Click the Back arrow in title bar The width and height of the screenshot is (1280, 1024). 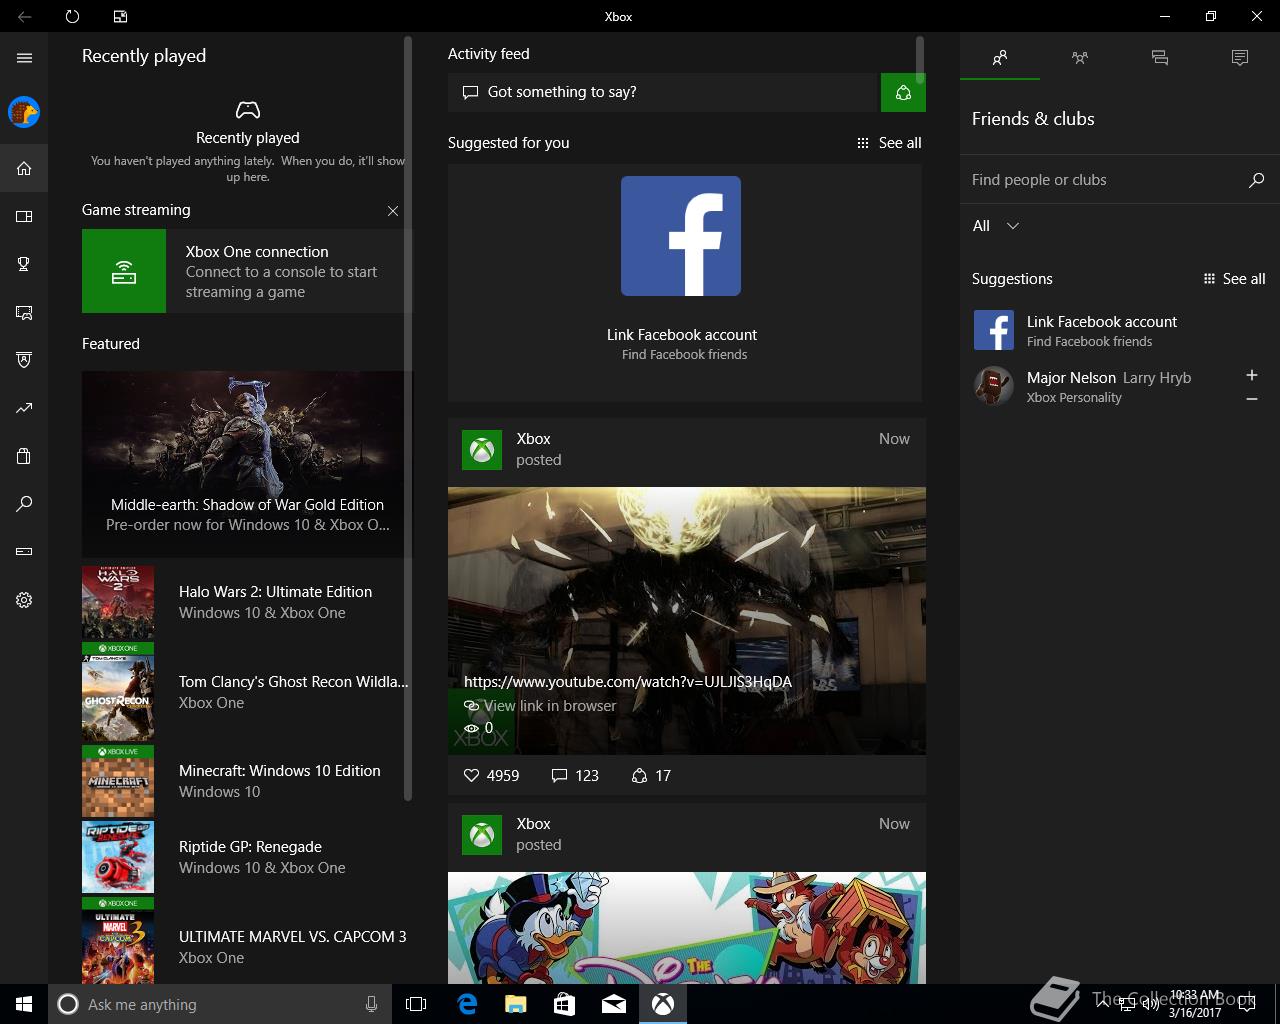[x=24, y=16]
